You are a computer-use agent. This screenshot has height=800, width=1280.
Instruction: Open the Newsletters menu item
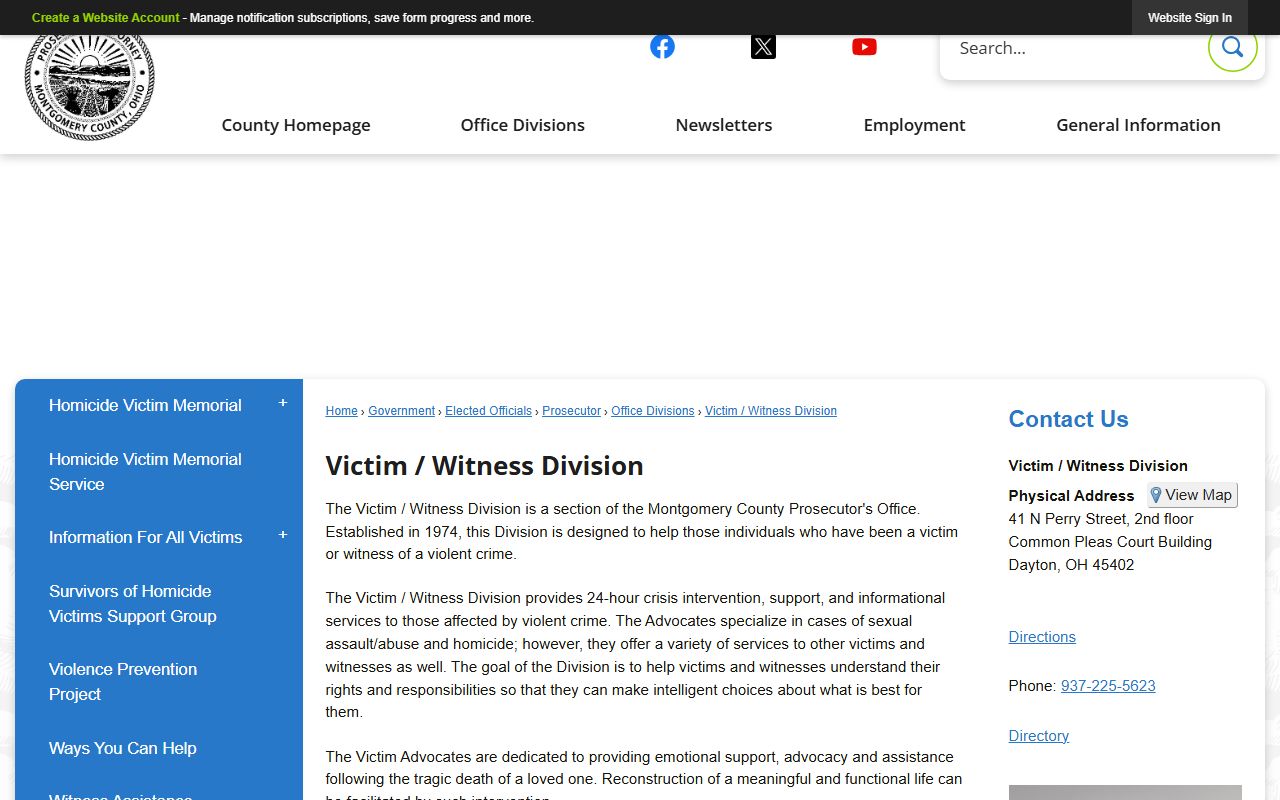(724, 125)
